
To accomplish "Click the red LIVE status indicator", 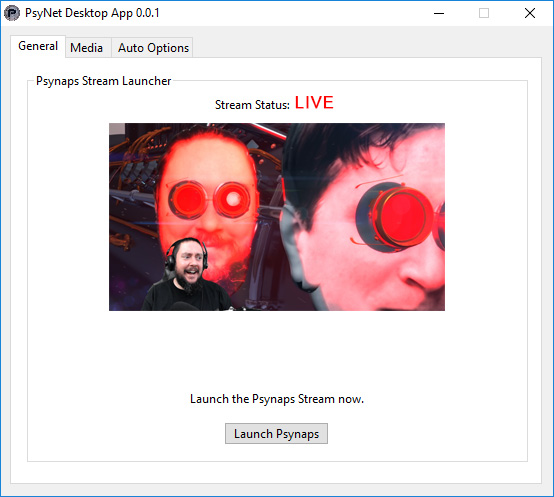I will coord(314,103).
